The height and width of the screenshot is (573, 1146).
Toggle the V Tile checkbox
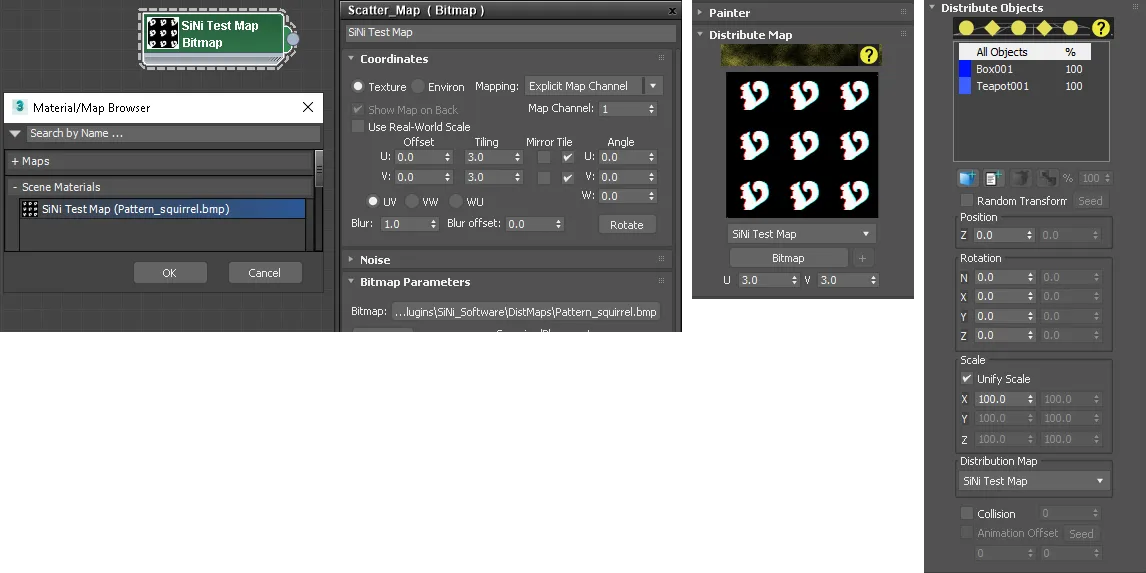tap(567, 178)
